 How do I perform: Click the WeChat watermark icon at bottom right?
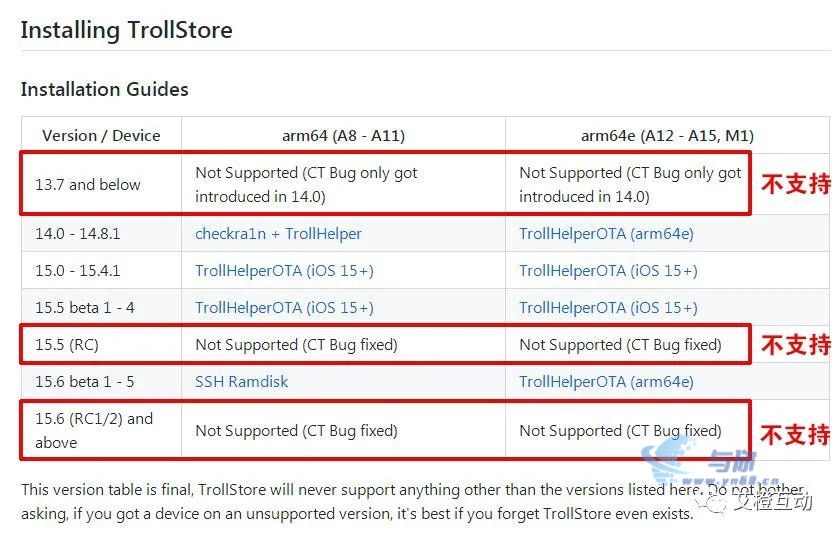coord(711,502)
